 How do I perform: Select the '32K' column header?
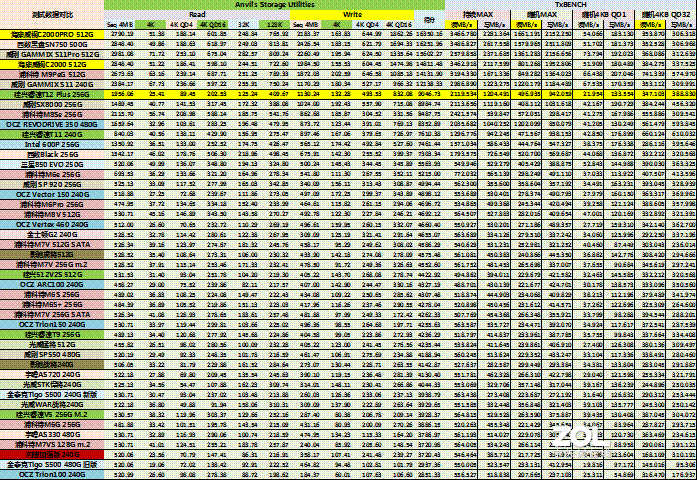click(x=246, y=23)
